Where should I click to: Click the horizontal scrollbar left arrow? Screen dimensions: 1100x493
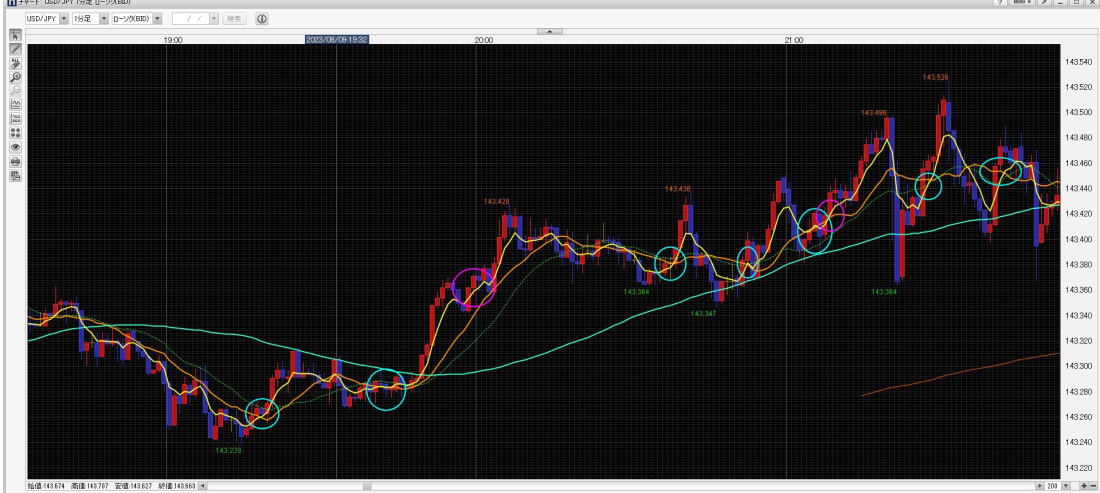click(203, 485)
